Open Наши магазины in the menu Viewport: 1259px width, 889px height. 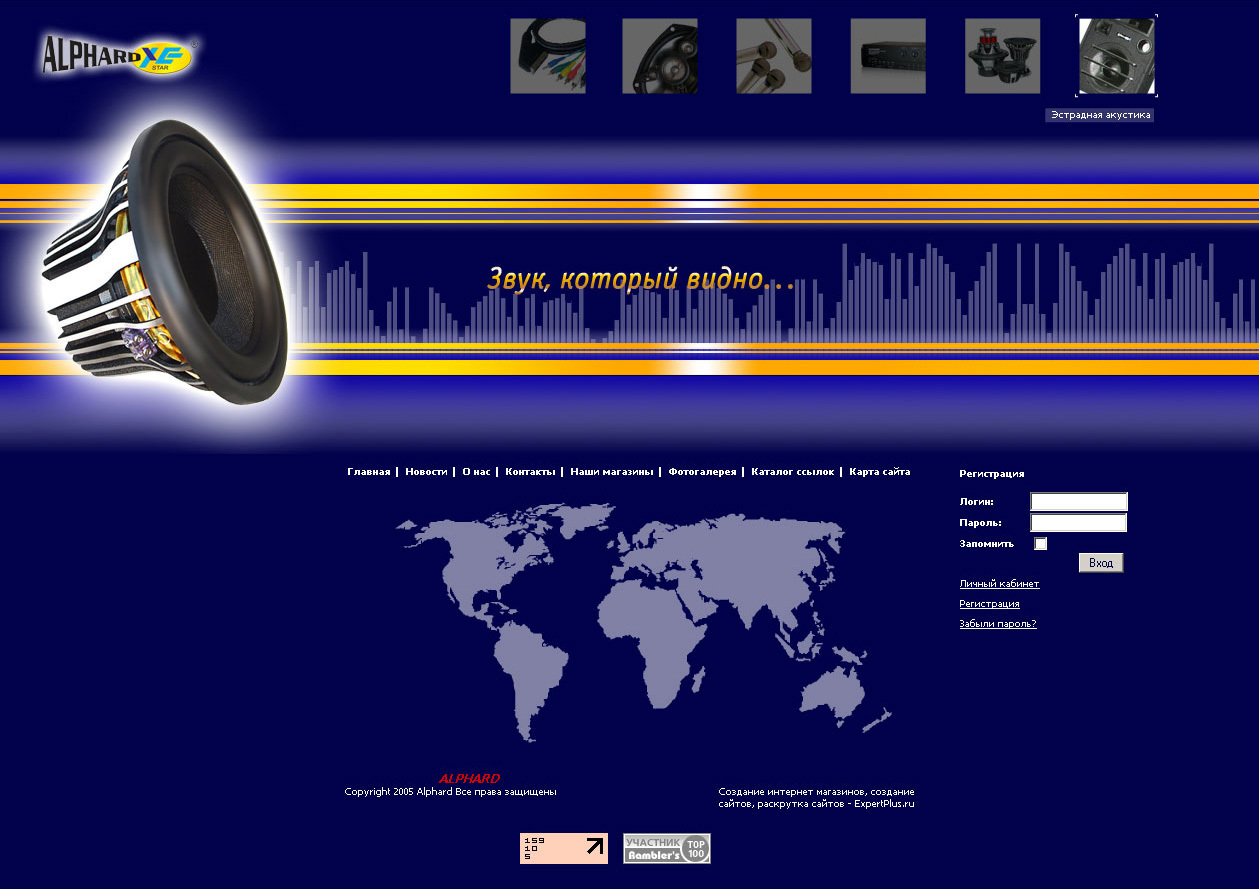612,472
